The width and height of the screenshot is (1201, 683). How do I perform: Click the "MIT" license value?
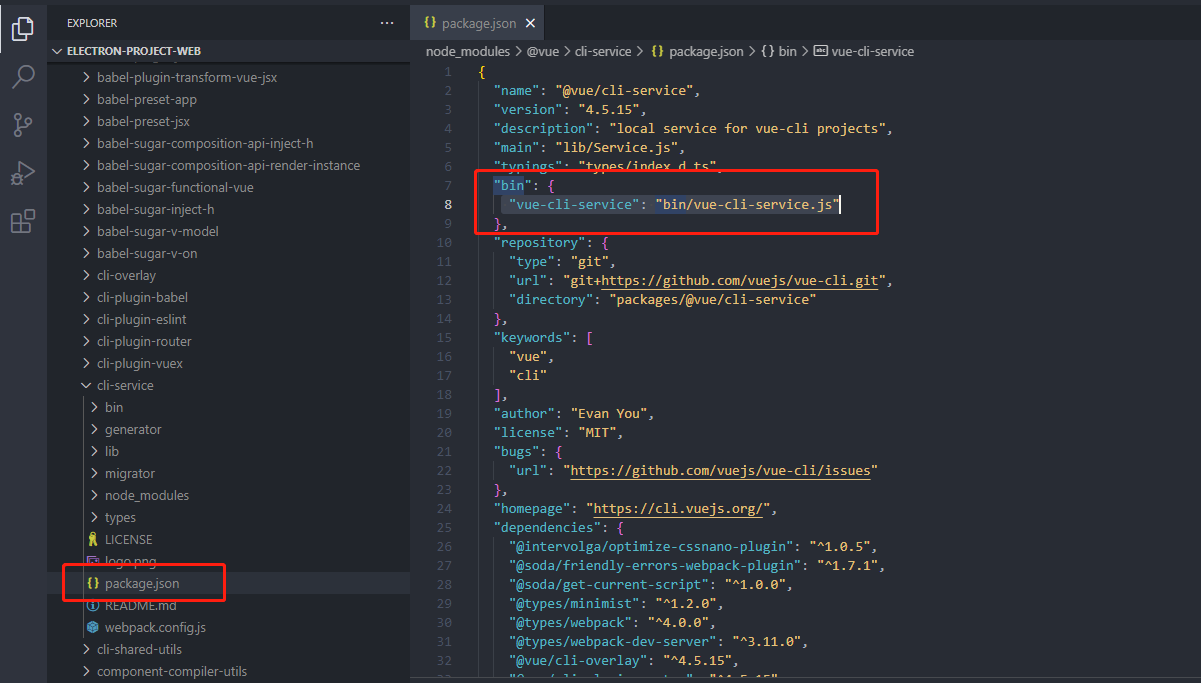click(x=597, y=432)
